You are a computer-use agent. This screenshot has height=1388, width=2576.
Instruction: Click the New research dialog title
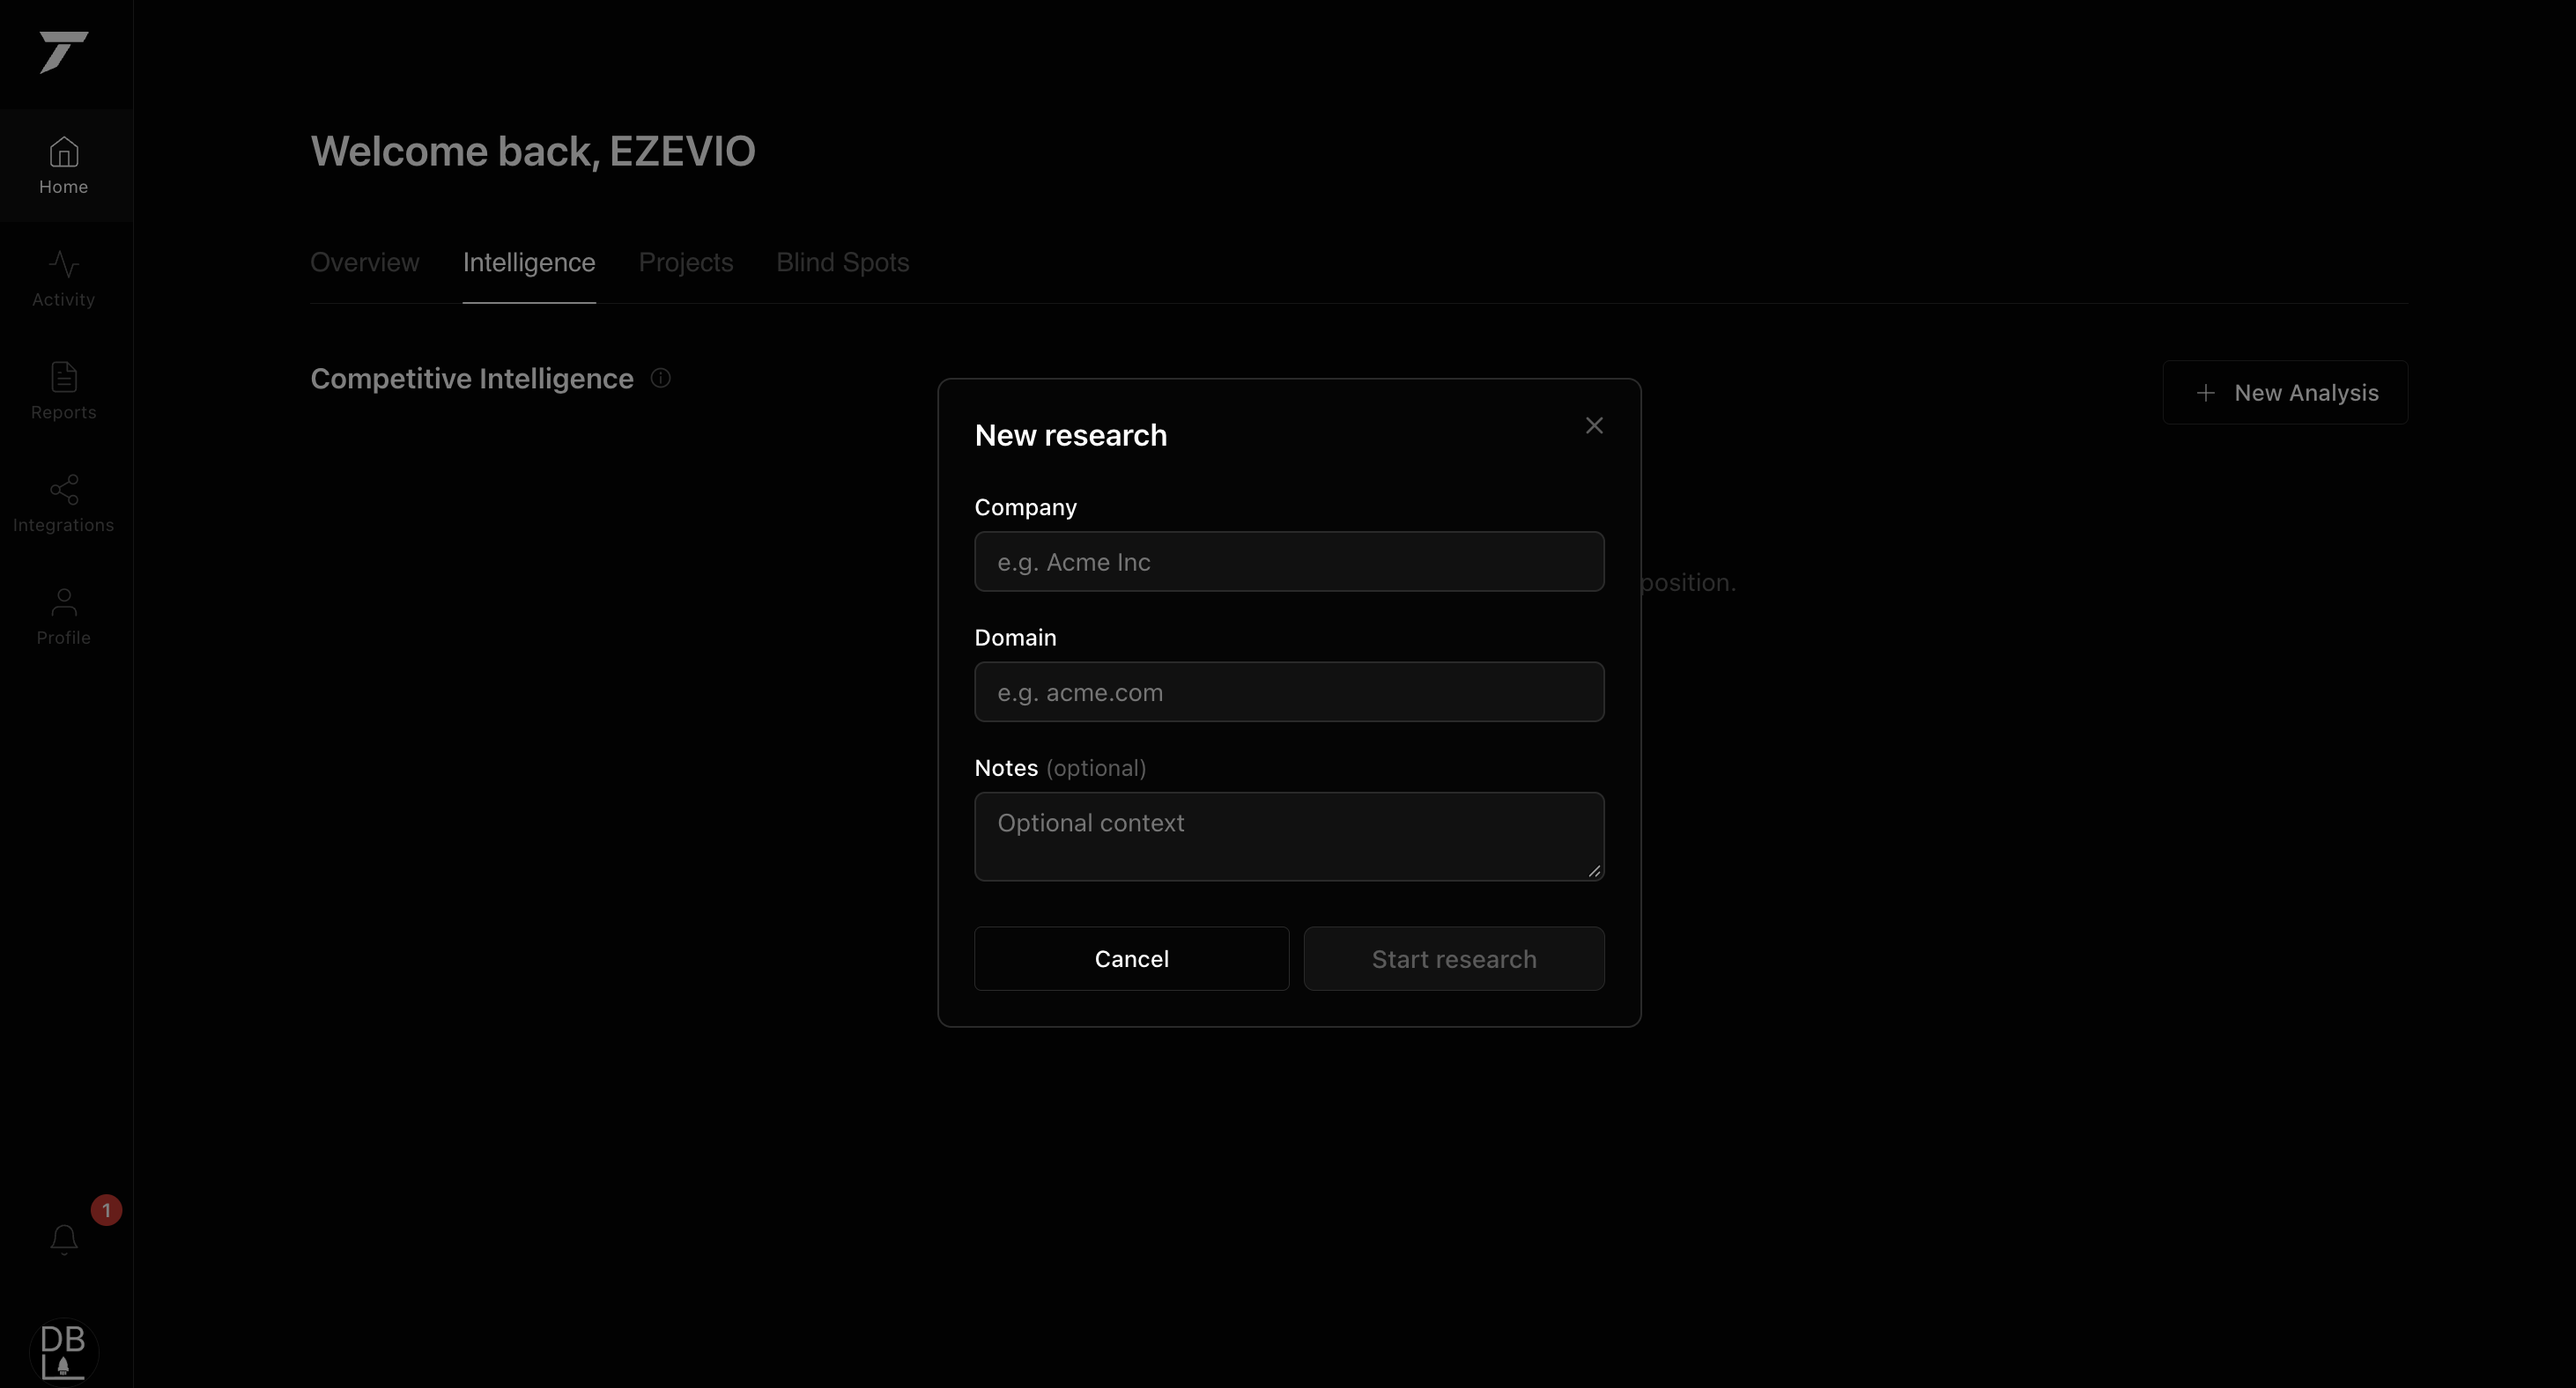pos(1071,435)
